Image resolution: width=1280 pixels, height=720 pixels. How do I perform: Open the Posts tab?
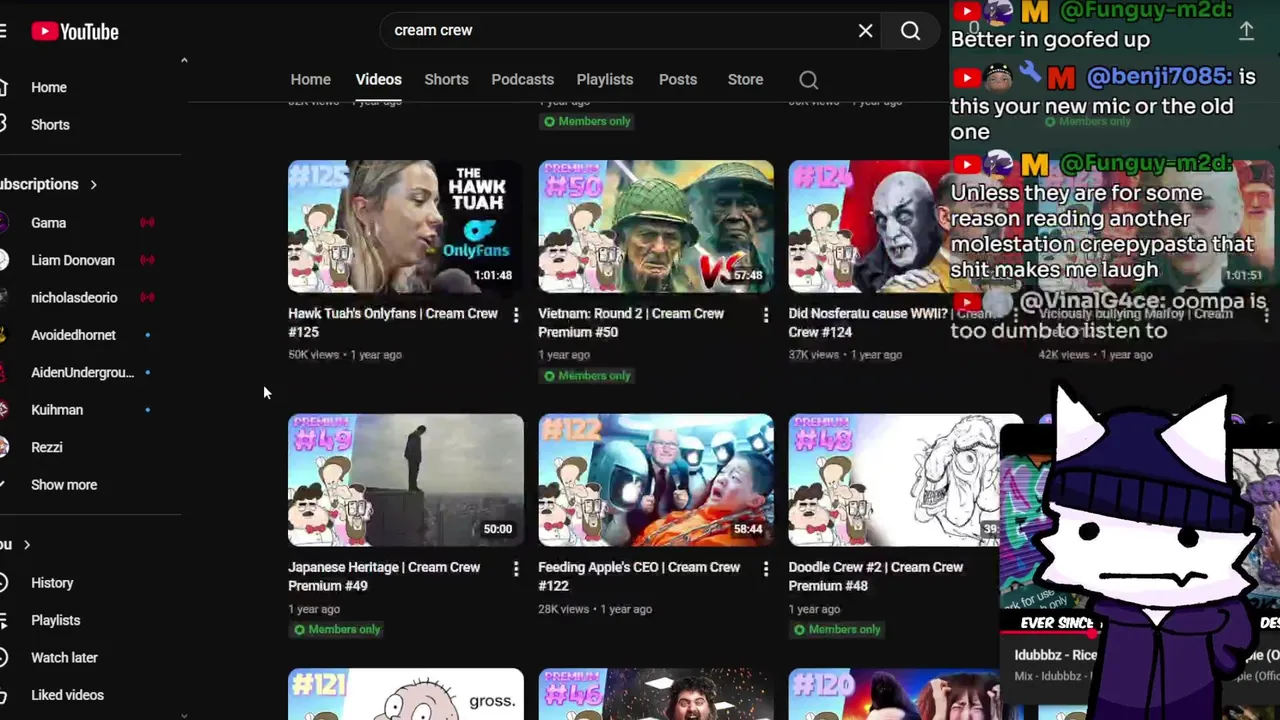[x=677, y=79]
